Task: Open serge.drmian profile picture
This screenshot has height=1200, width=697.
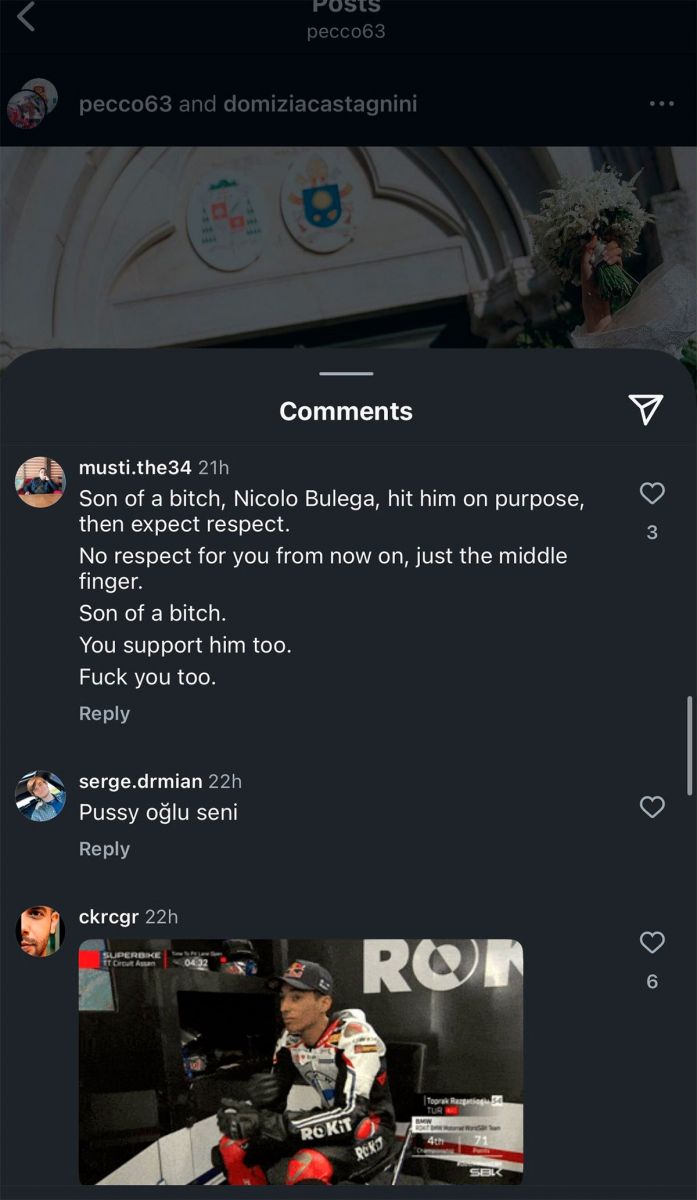Action: point(40,796)
